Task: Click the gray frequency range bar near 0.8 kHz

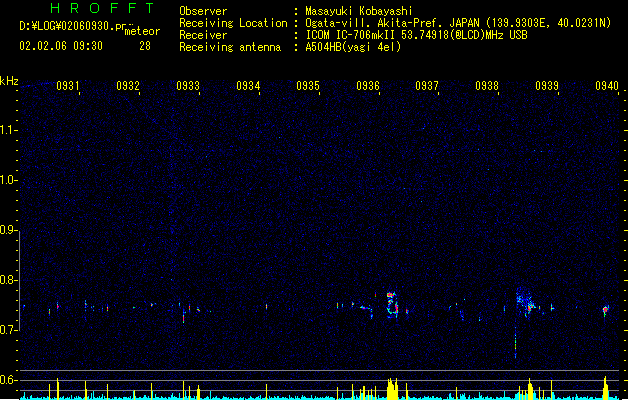Action: [x=19, y=281]
